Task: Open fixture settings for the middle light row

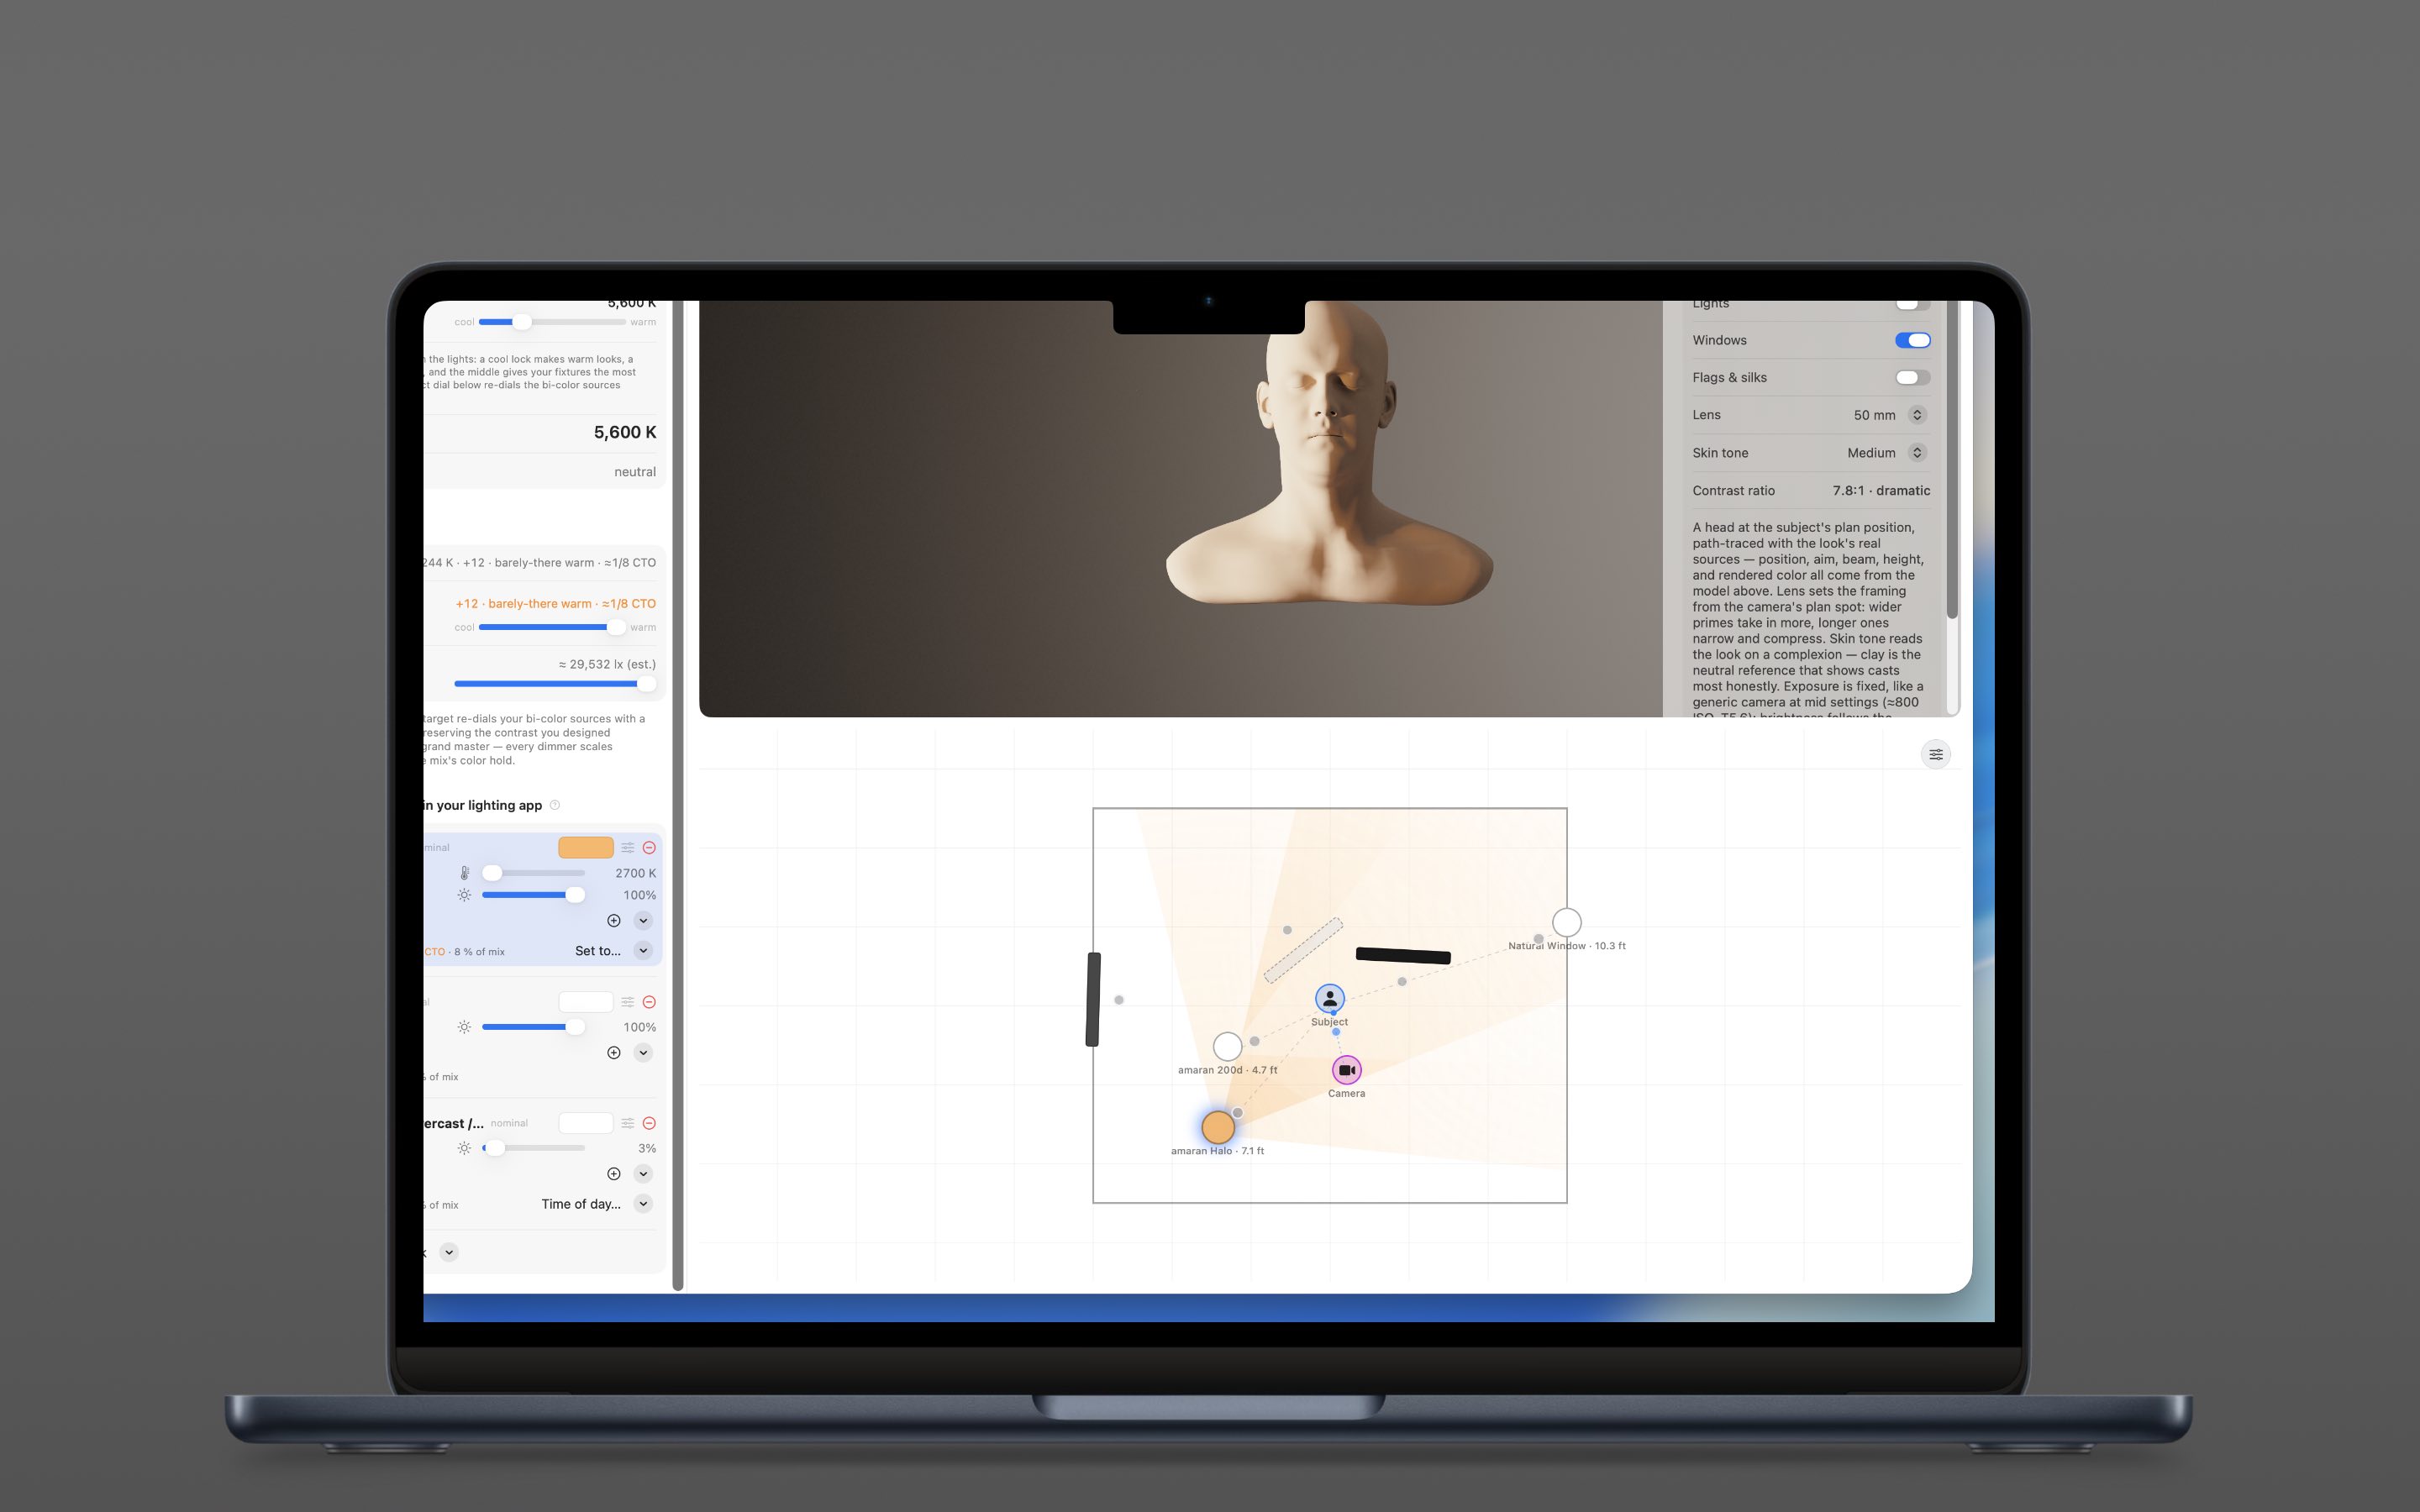Action: pyautogui.click(x=628, y=1001)
